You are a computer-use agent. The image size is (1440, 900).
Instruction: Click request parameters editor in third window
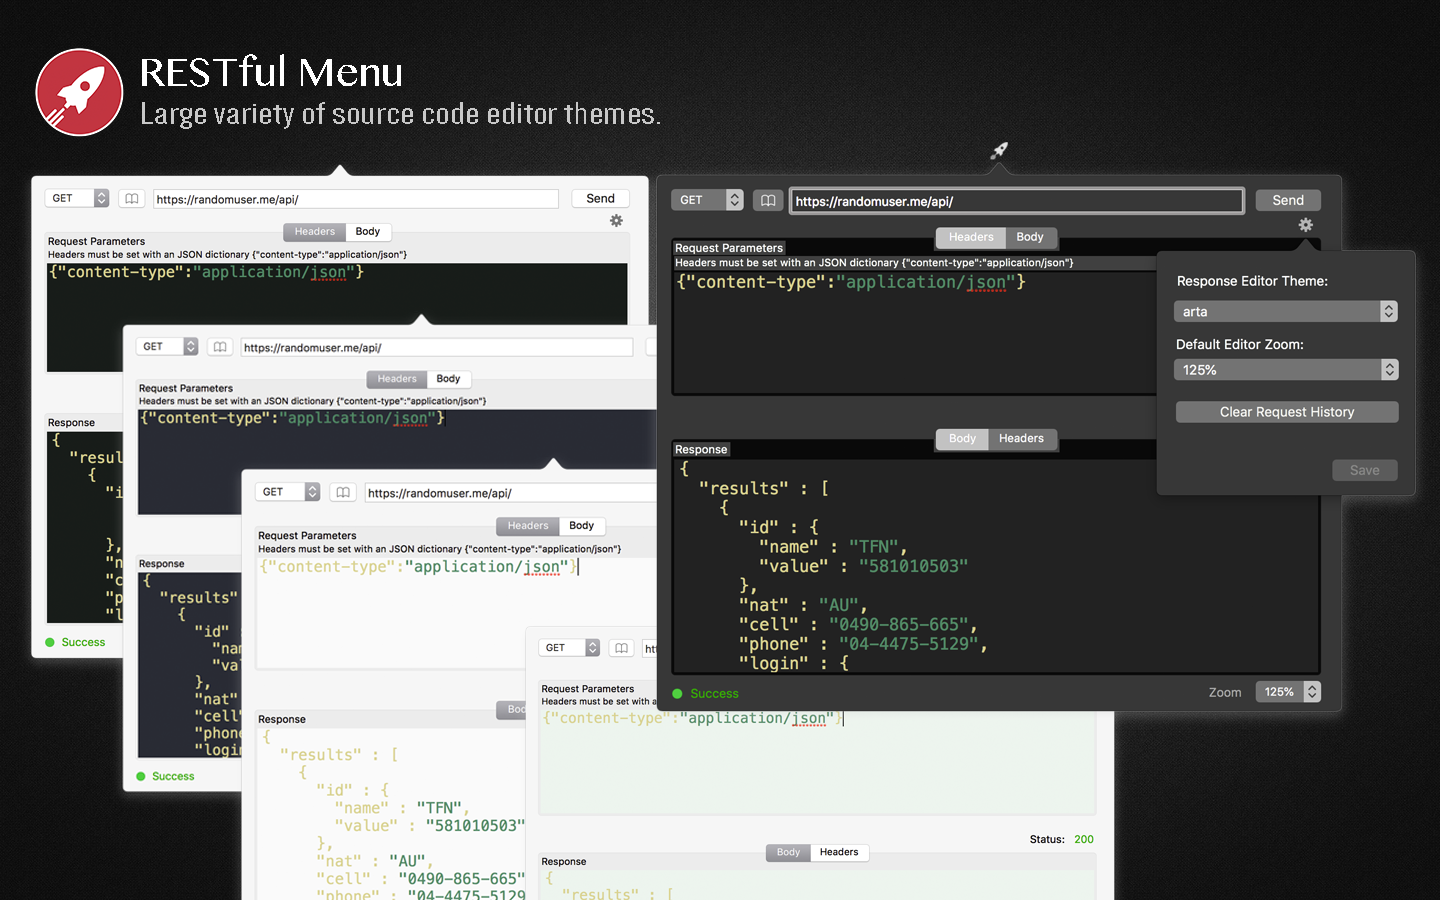455,612
